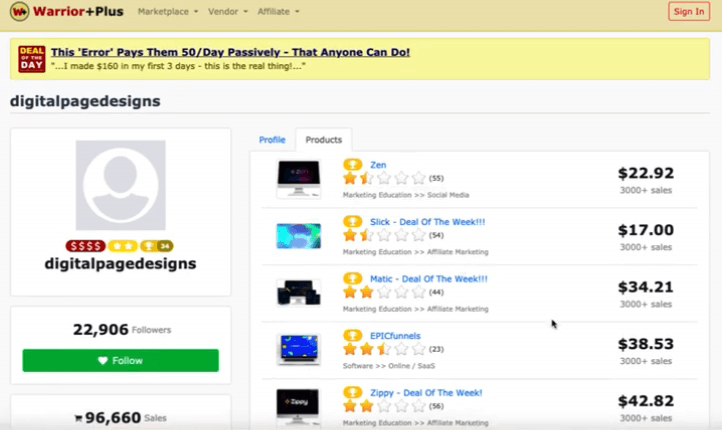Click the digitalpagedesigns page heading

[x=85, y=101]
